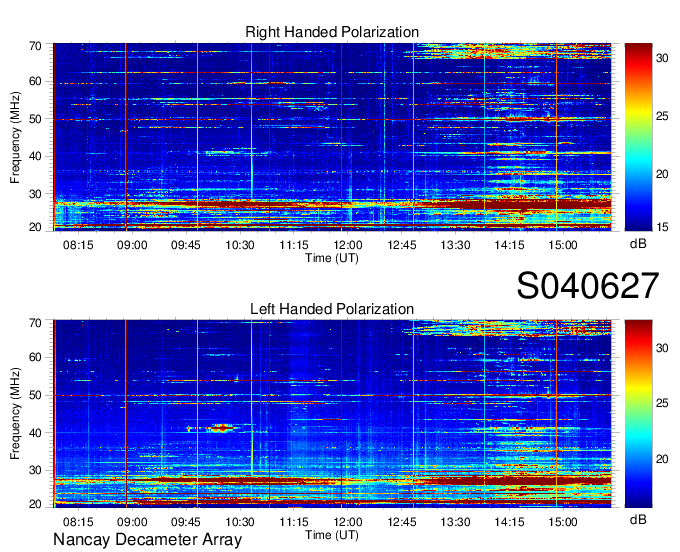Image resolution: width=680 pixels, height=552 pixels.
Task: Click Time (UT) label under Right Handed plot
Action: tap(332, 258)
